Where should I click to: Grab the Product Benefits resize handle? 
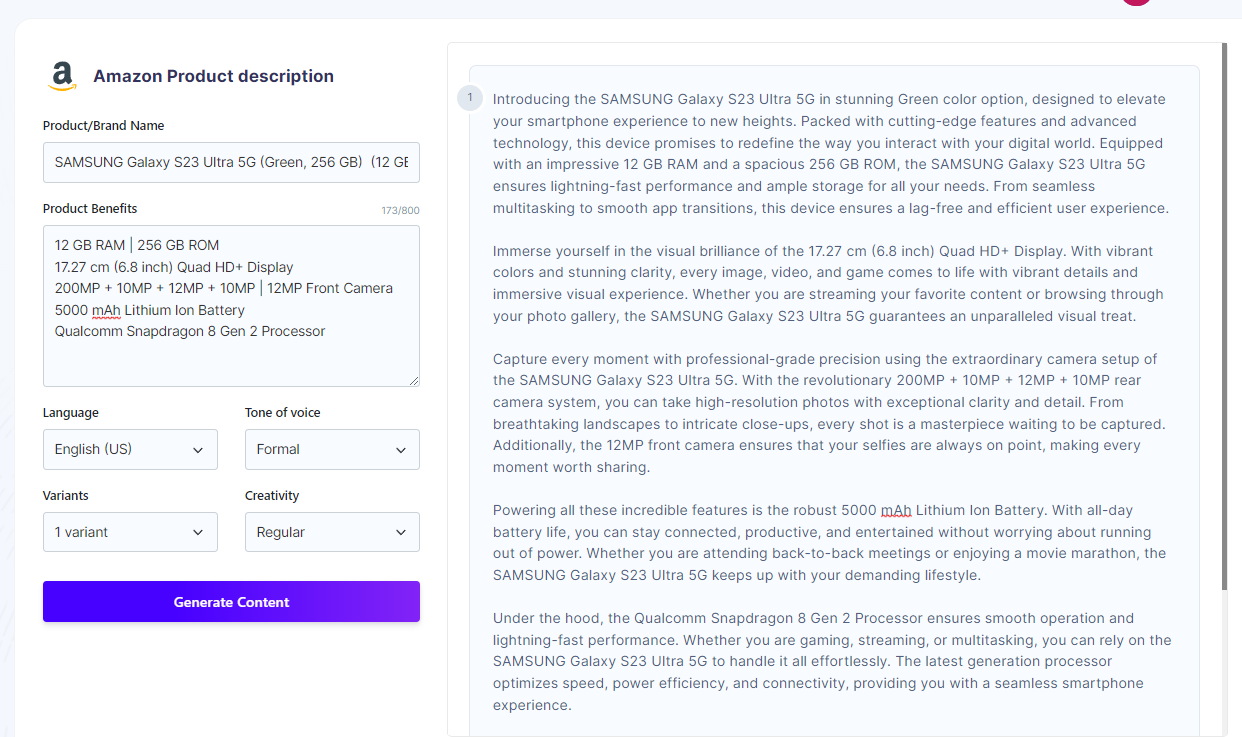(413, 380)
